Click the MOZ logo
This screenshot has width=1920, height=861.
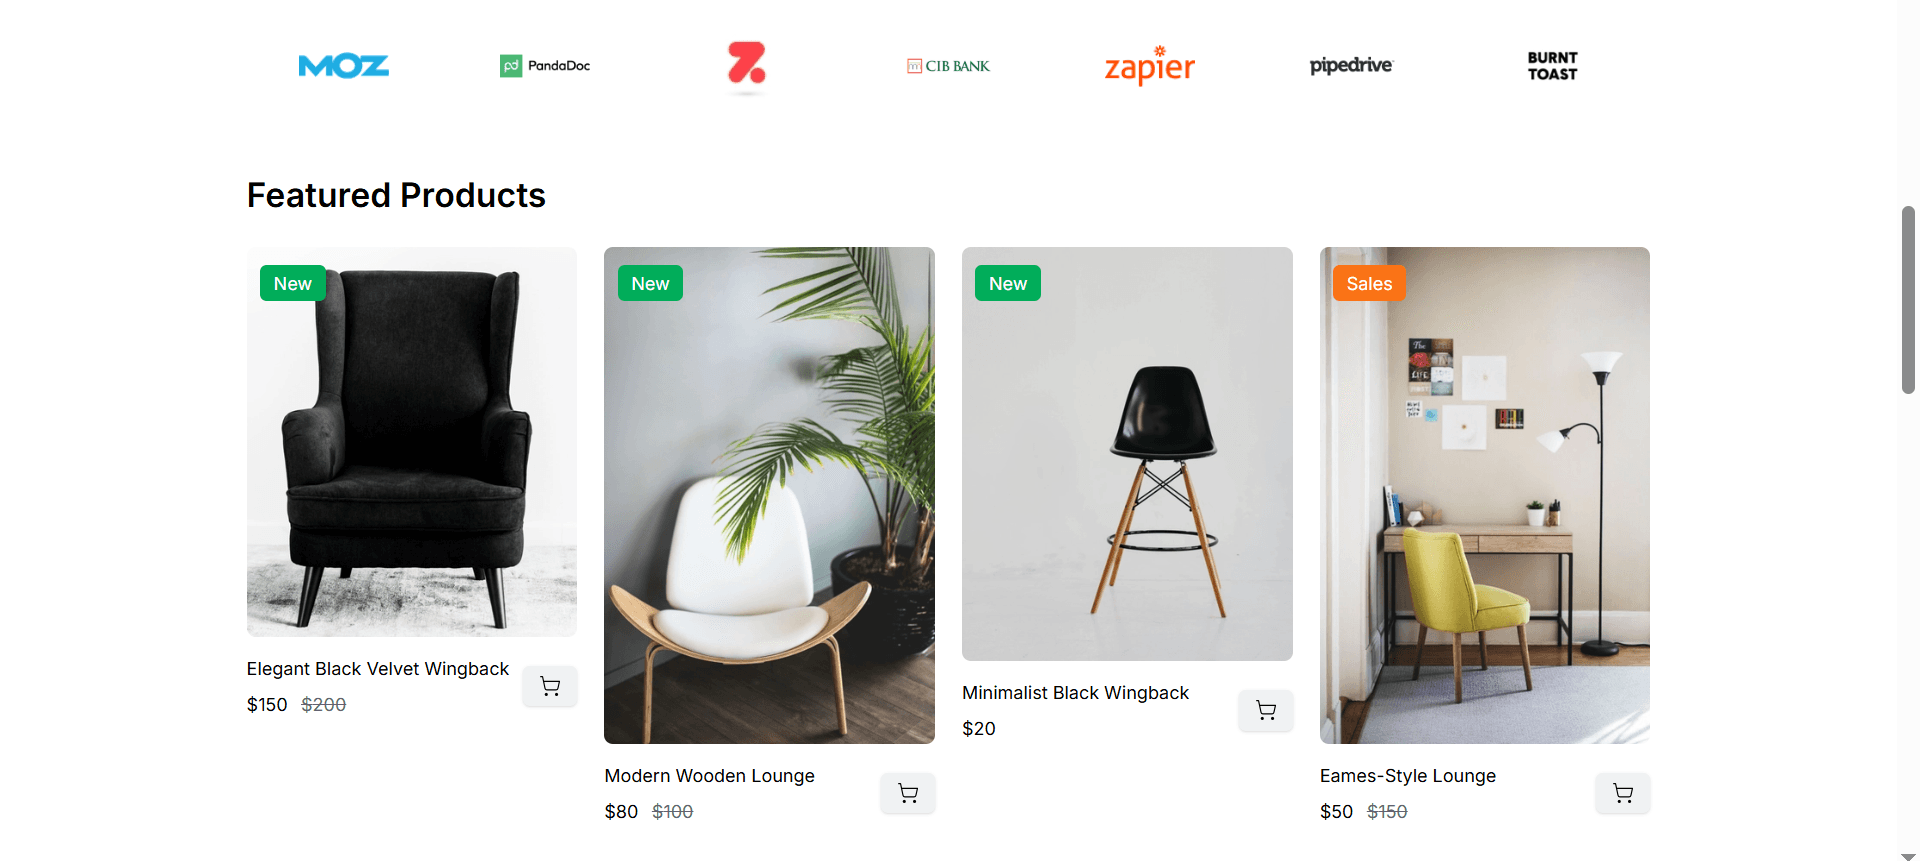tap(343, 66)
